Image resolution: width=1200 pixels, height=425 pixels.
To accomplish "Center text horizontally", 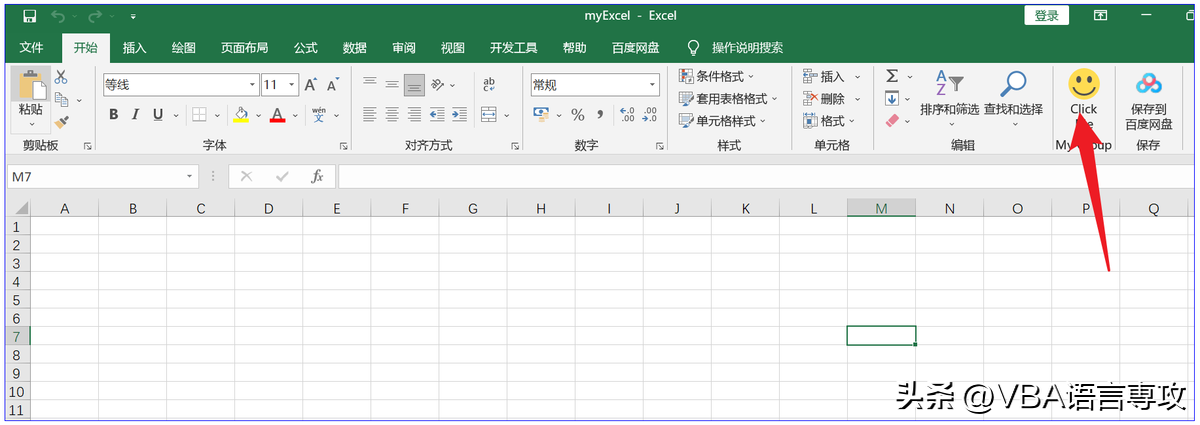I will tap(392, 115).
